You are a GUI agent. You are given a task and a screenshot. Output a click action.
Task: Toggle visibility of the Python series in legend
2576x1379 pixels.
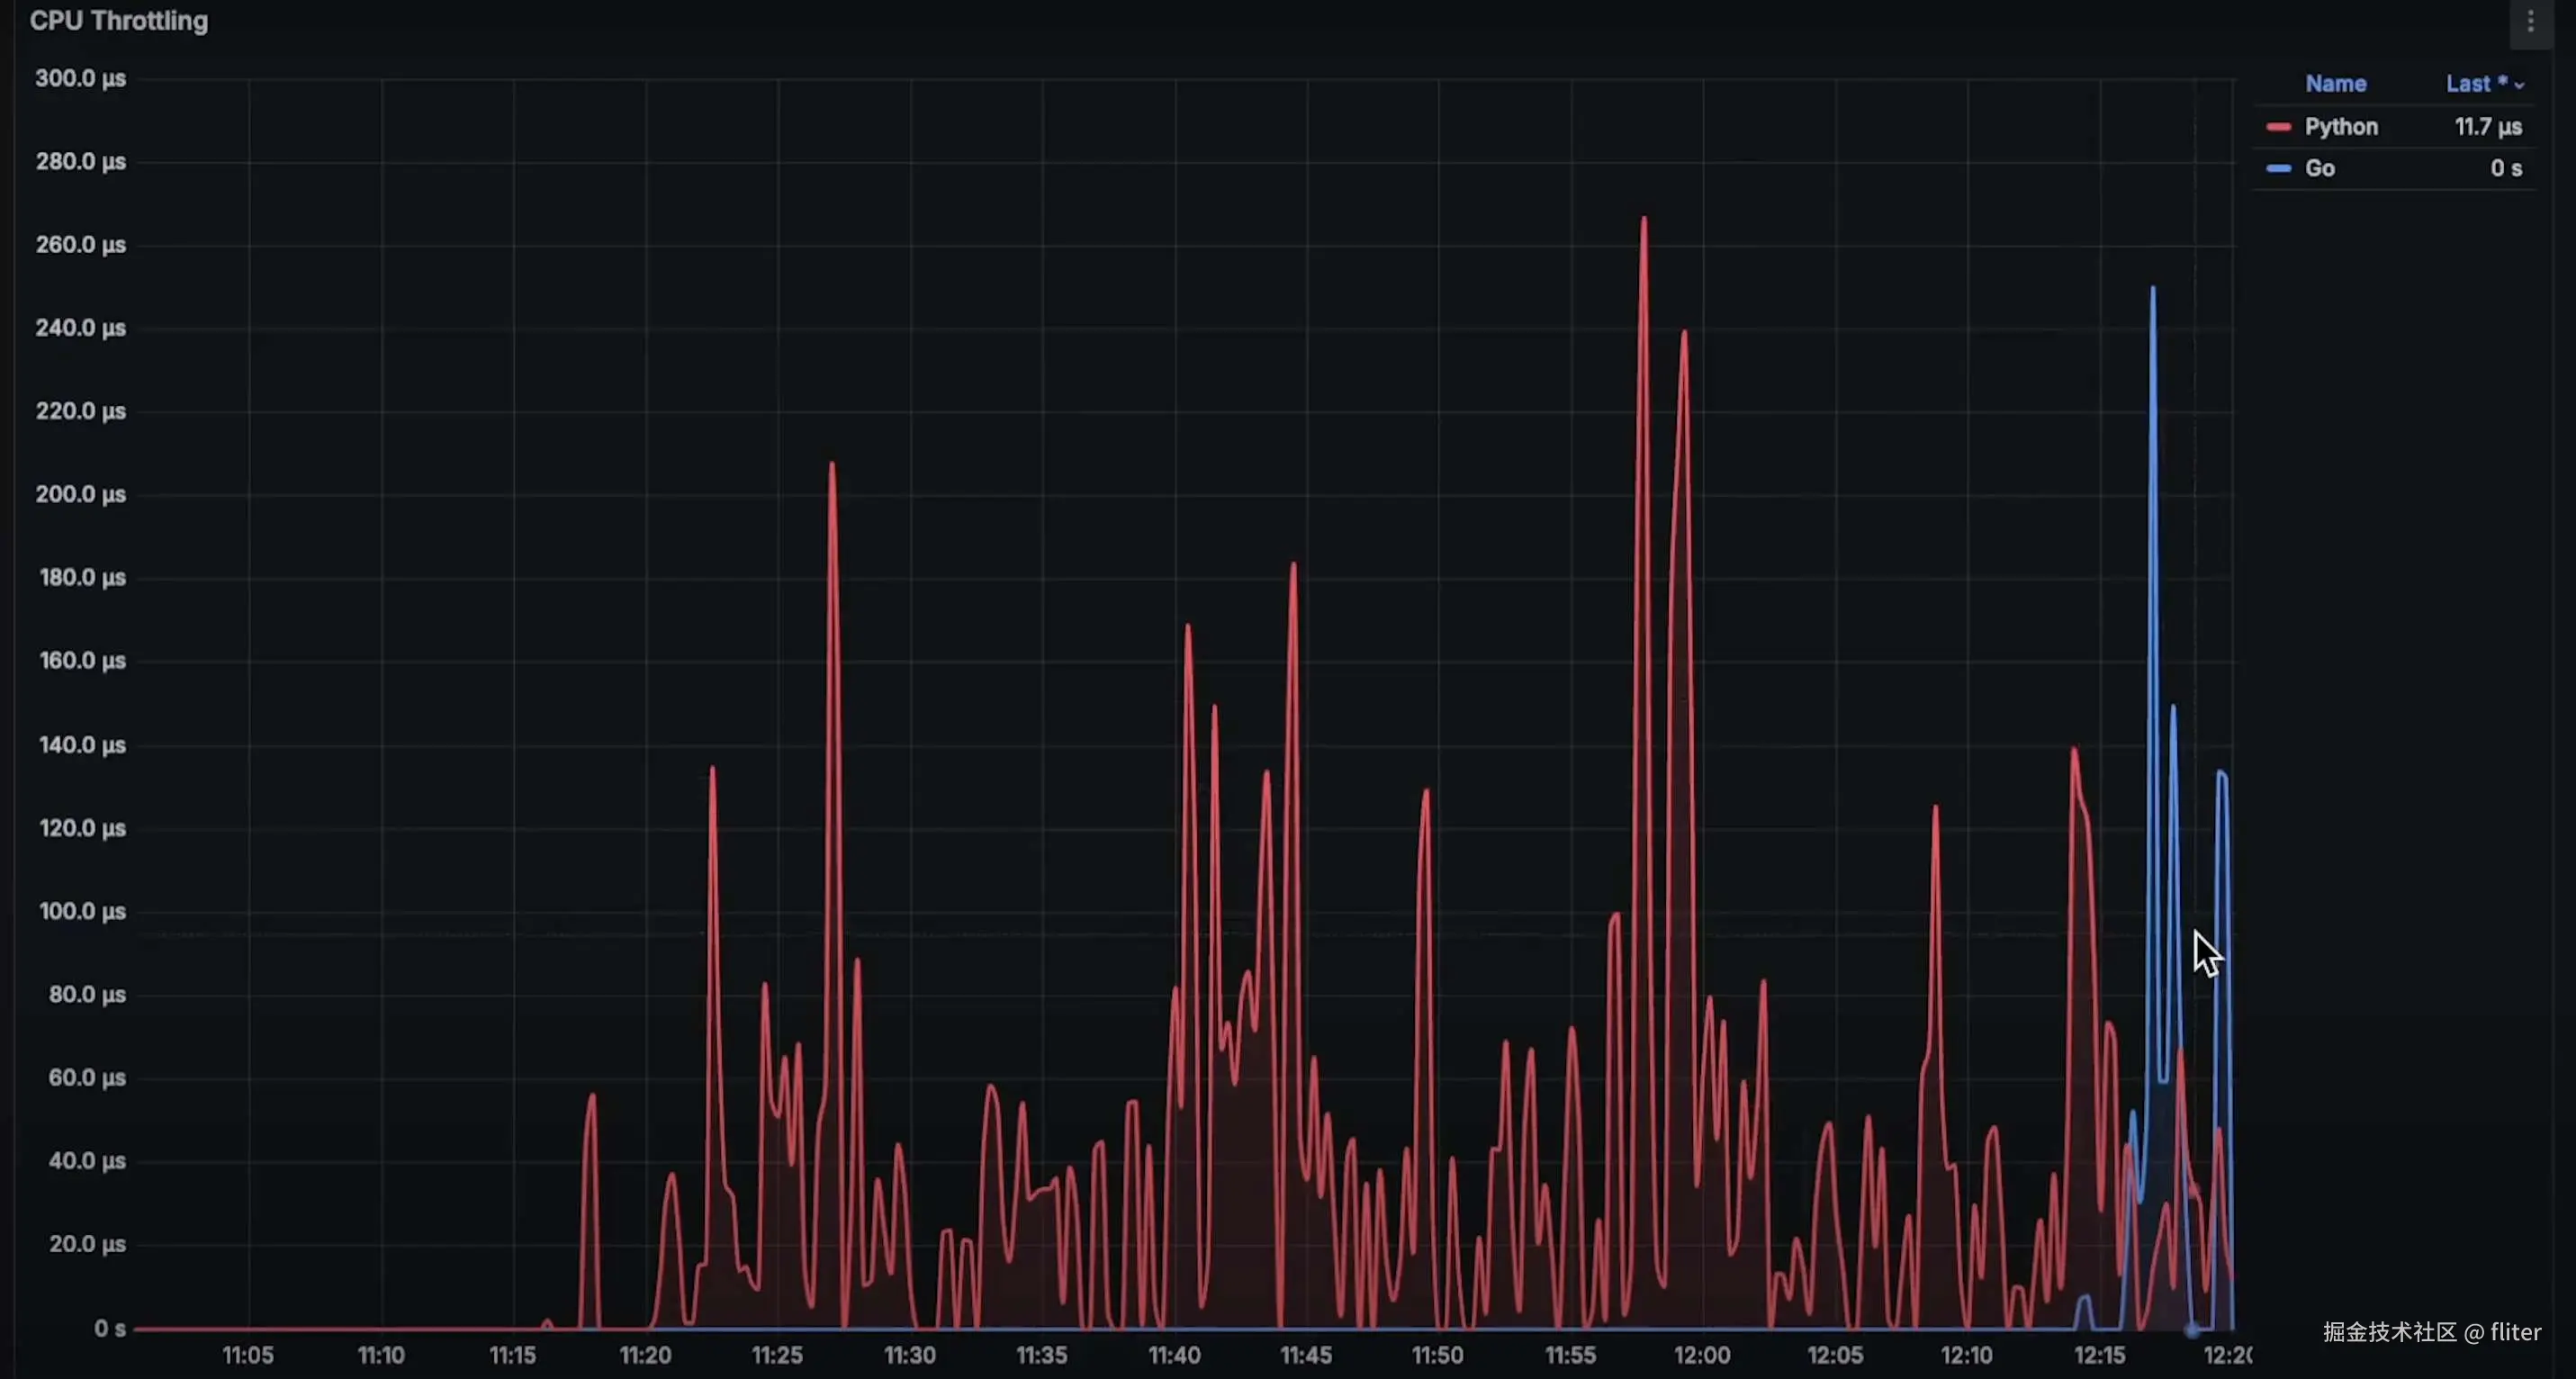(2340, 127)
